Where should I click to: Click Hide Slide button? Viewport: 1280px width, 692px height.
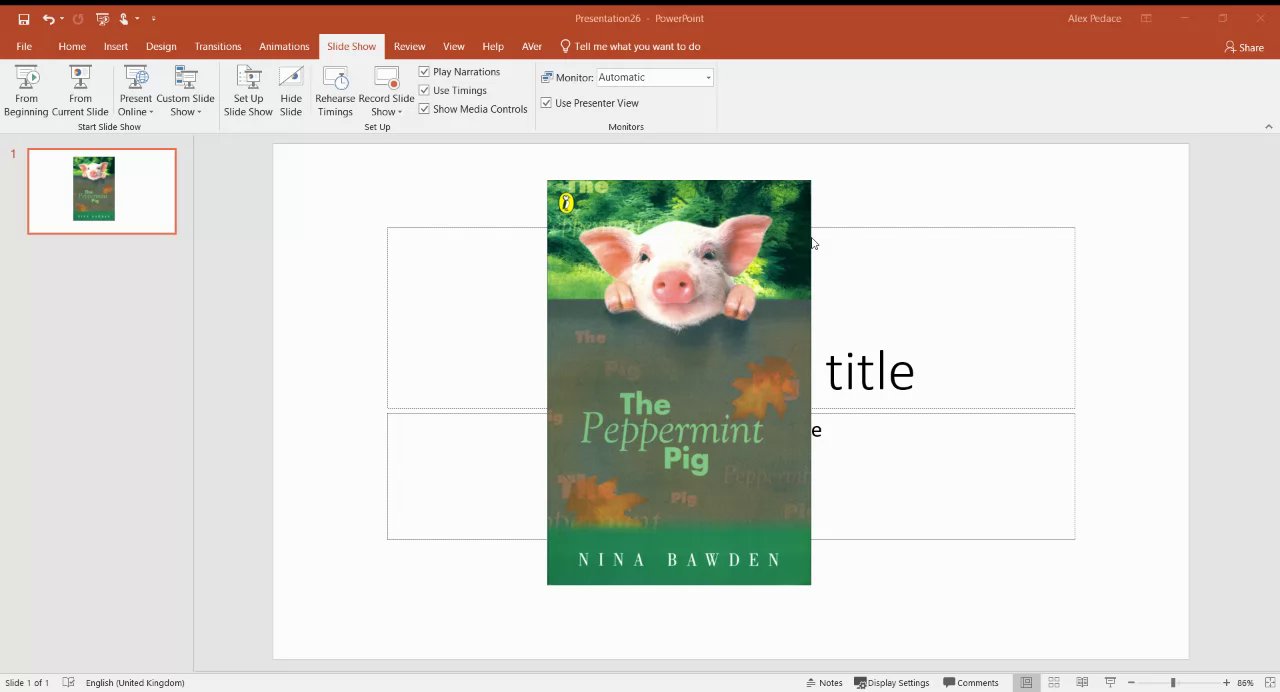click(291, 91)
